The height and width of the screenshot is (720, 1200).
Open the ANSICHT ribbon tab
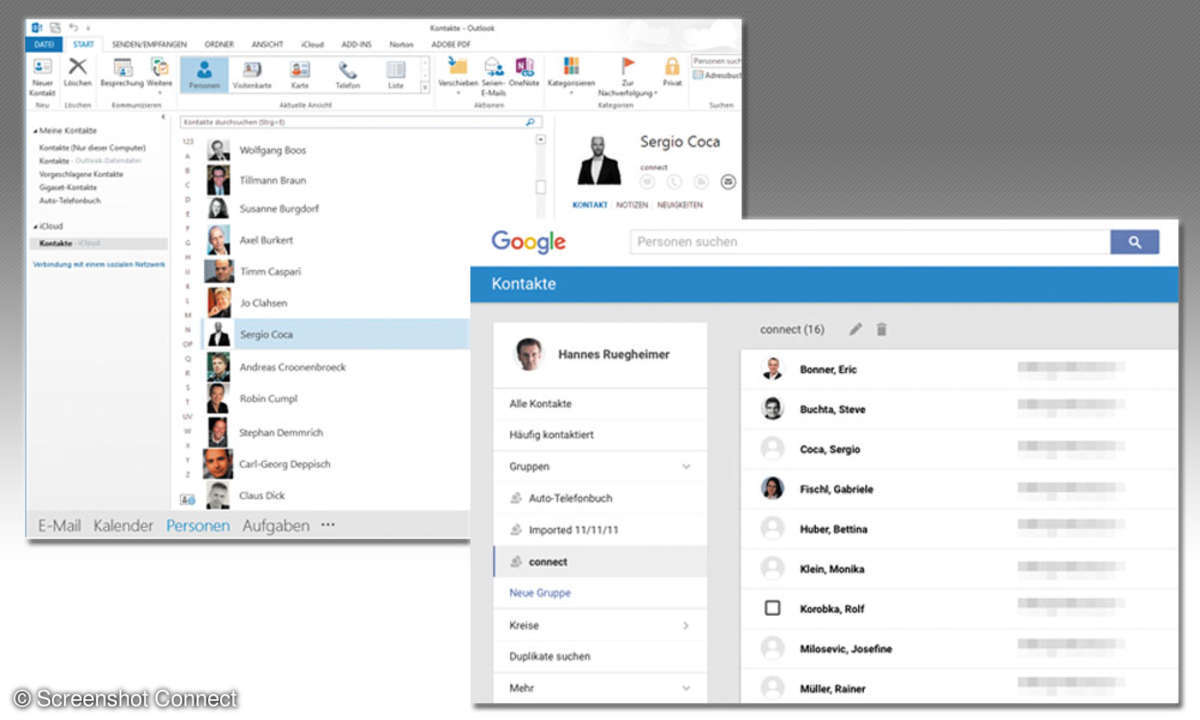pyautogui.click(x=267, y=44)
